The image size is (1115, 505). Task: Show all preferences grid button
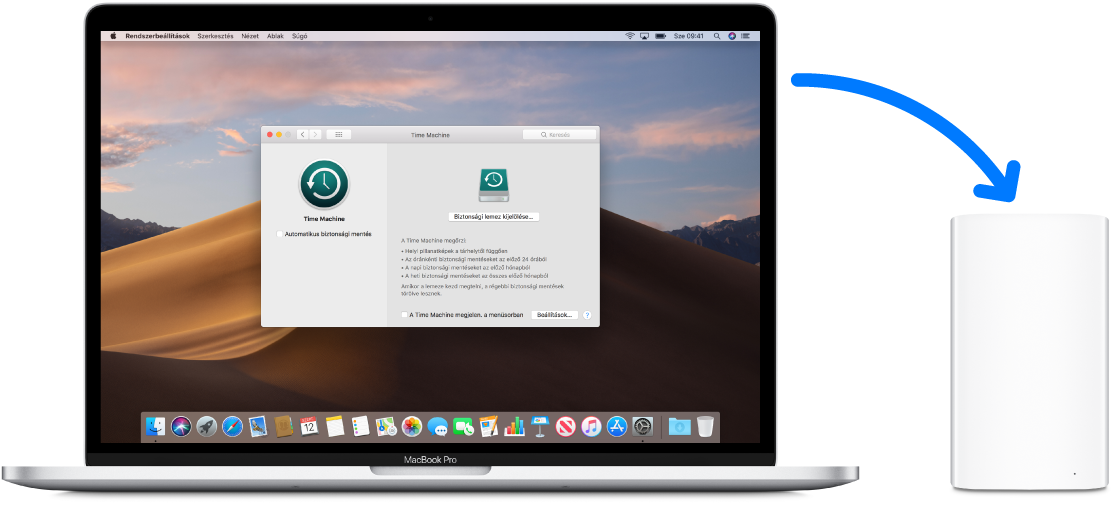click(339, 134)
